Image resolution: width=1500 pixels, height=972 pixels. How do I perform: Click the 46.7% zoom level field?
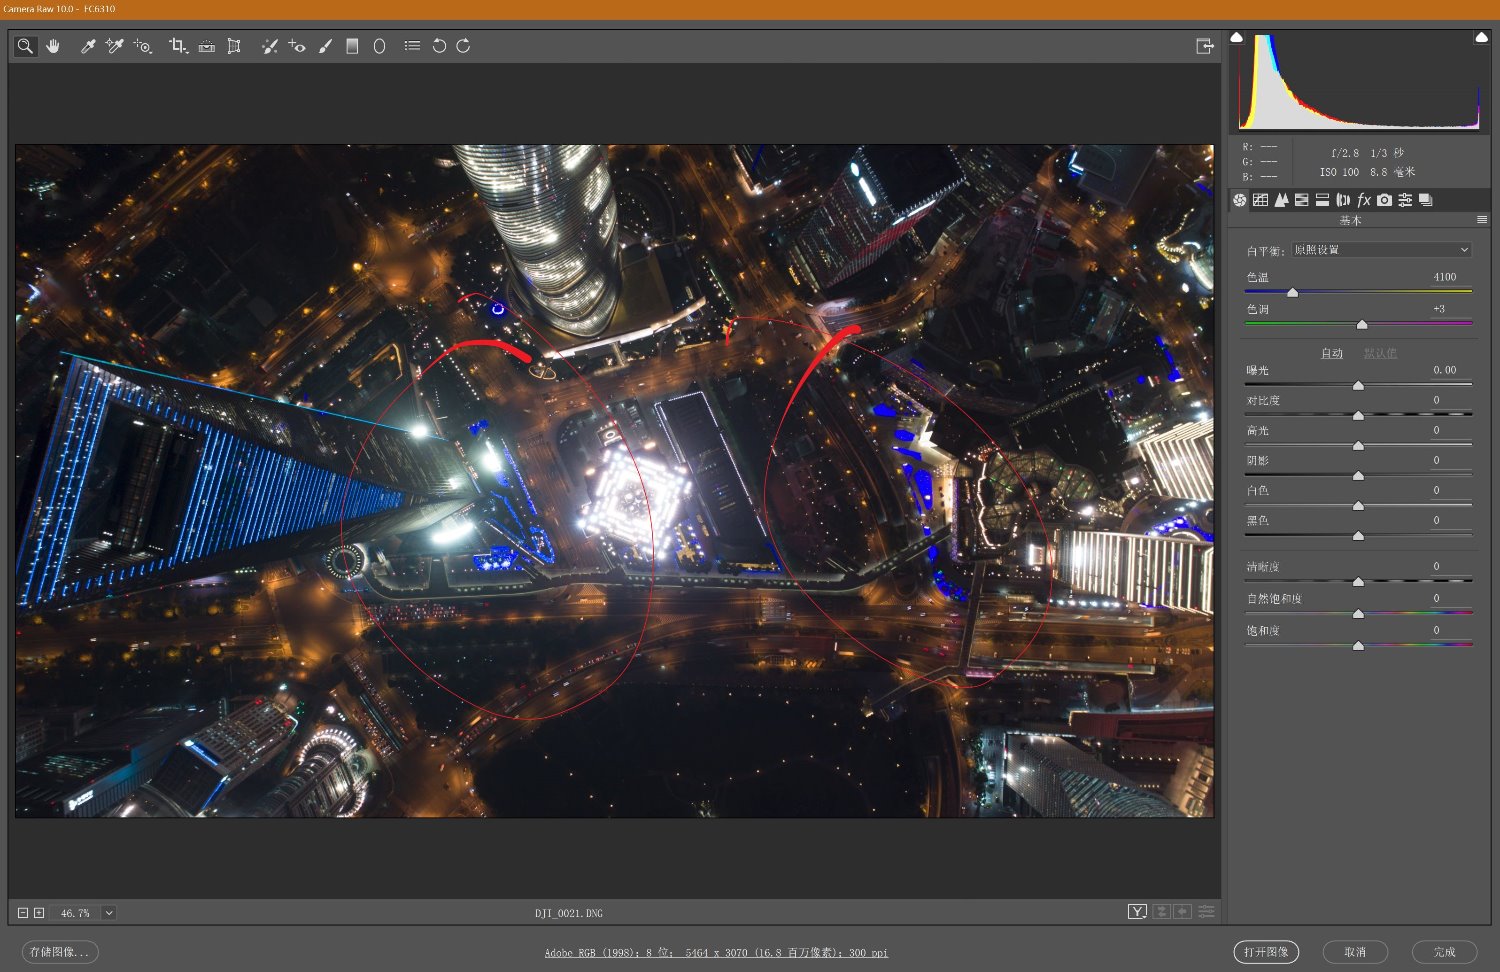point(75,913)
